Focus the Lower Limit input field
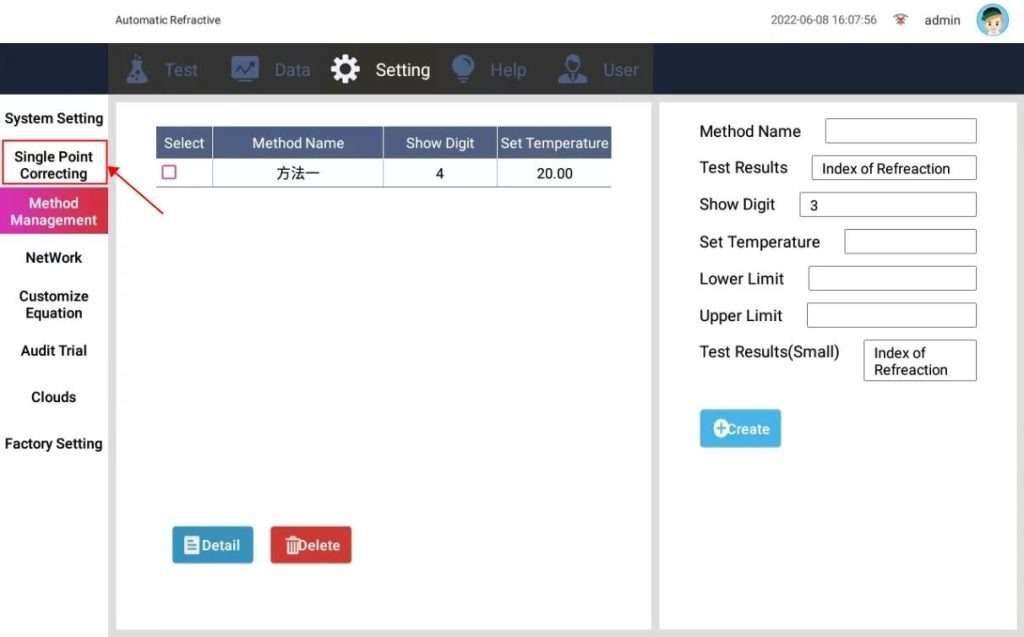This screenshot has width=1024, height=637. (x=892, y=278)
